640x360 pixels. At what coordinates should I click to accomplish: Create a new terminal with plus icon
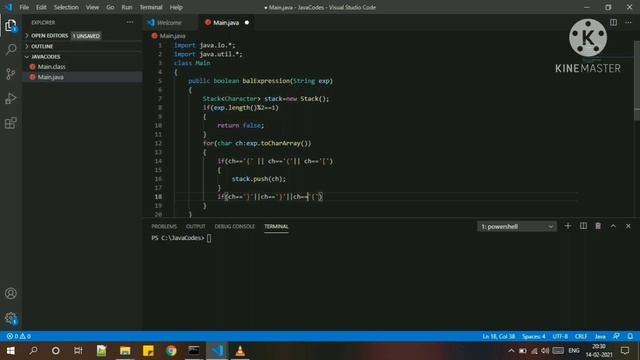pos(568,226)
